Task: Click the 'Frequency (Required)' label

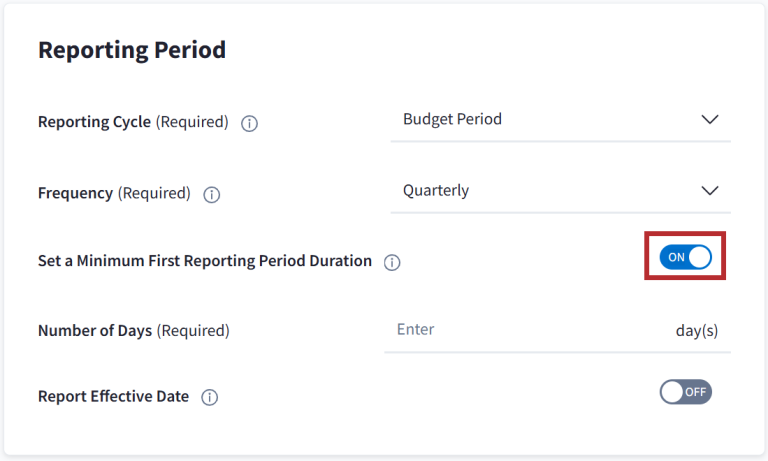Action: coord(114,193)
